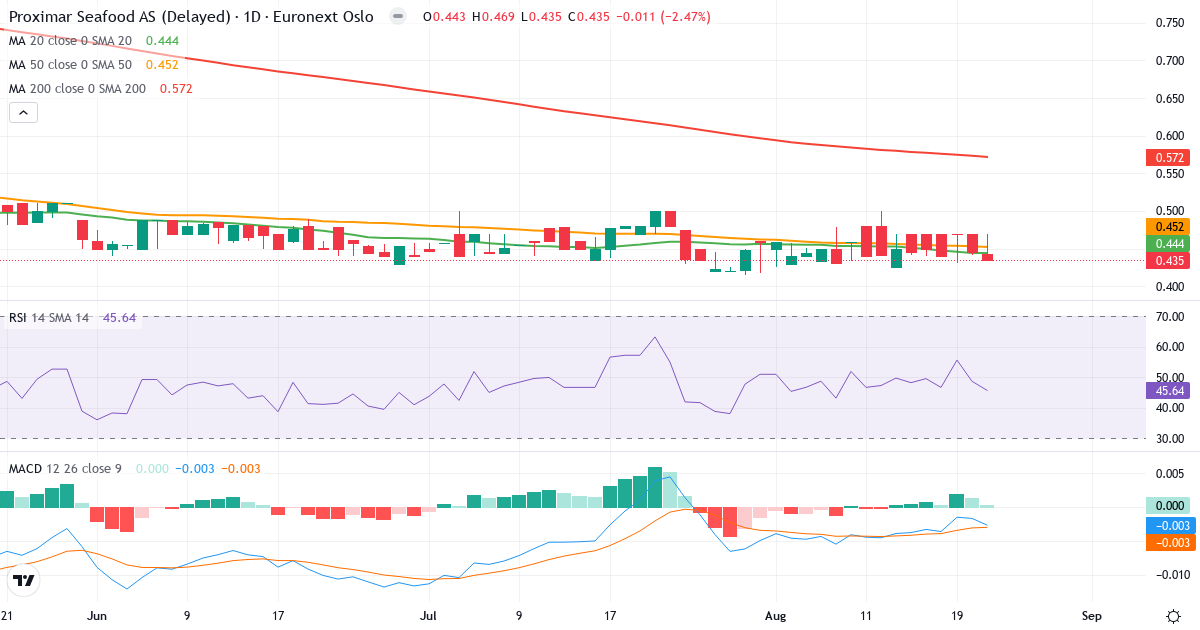Click the 0.435 current price label
This screenshot has width=1200, height=630.
pyautogui.click(x=1168, y=261)
